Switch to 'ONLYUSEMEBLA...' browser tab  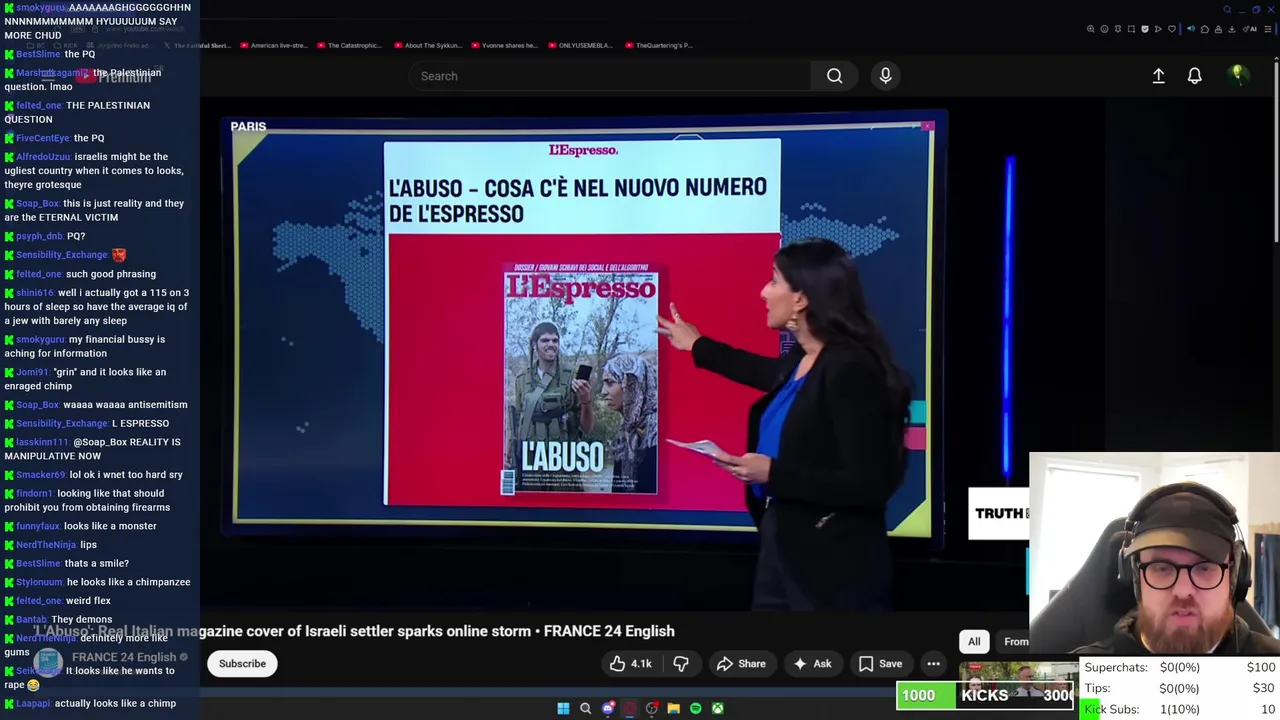(581, 45)
